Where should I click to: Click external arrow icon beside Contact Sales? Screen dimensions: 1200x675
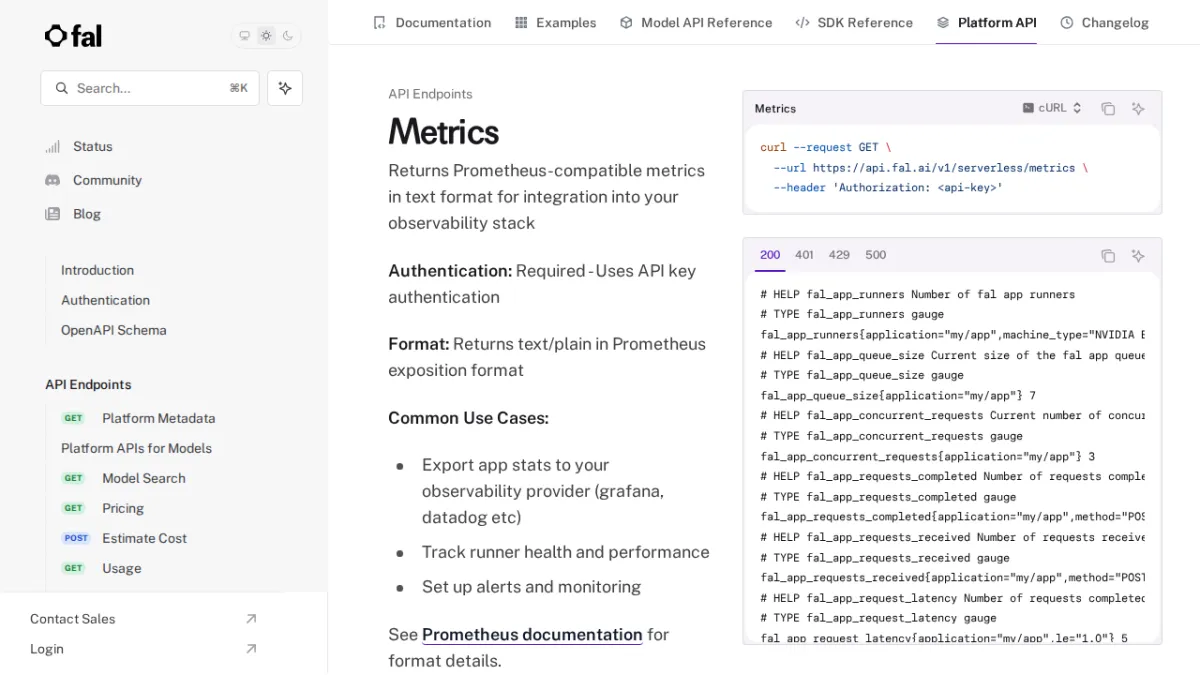(x=251, y=619)
